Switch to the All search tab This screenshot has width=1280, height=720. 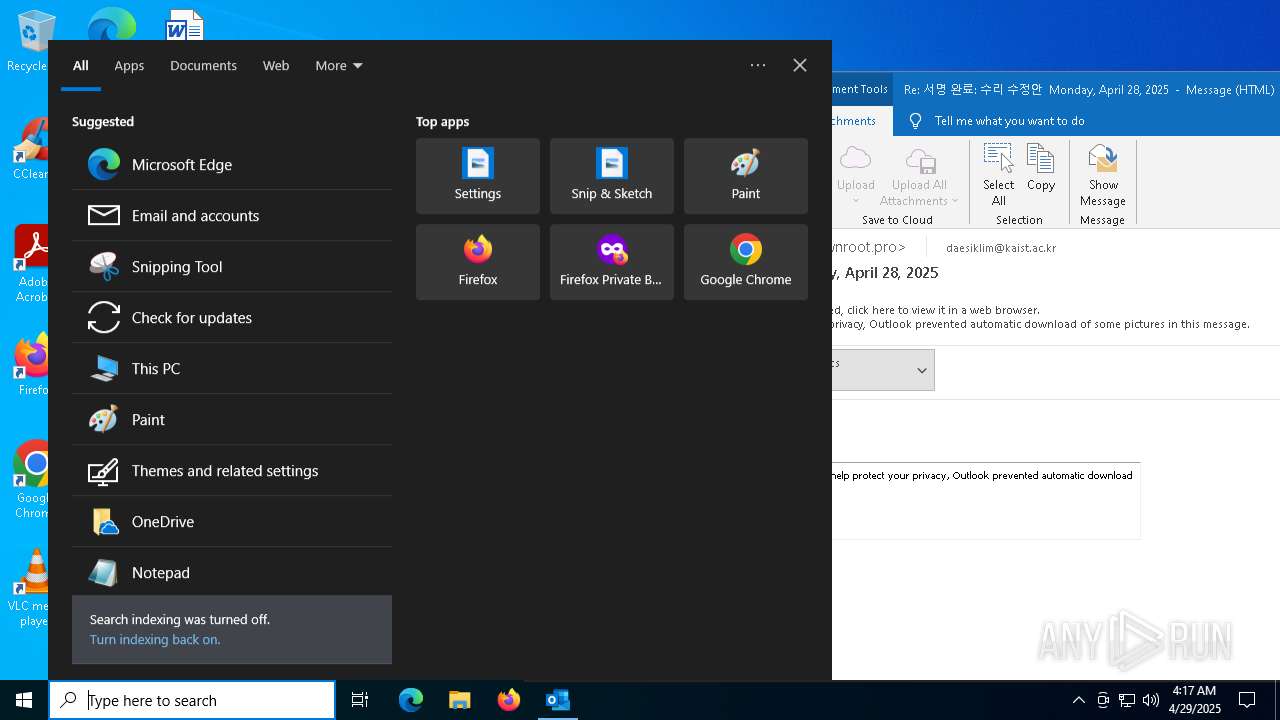point(81,65)
